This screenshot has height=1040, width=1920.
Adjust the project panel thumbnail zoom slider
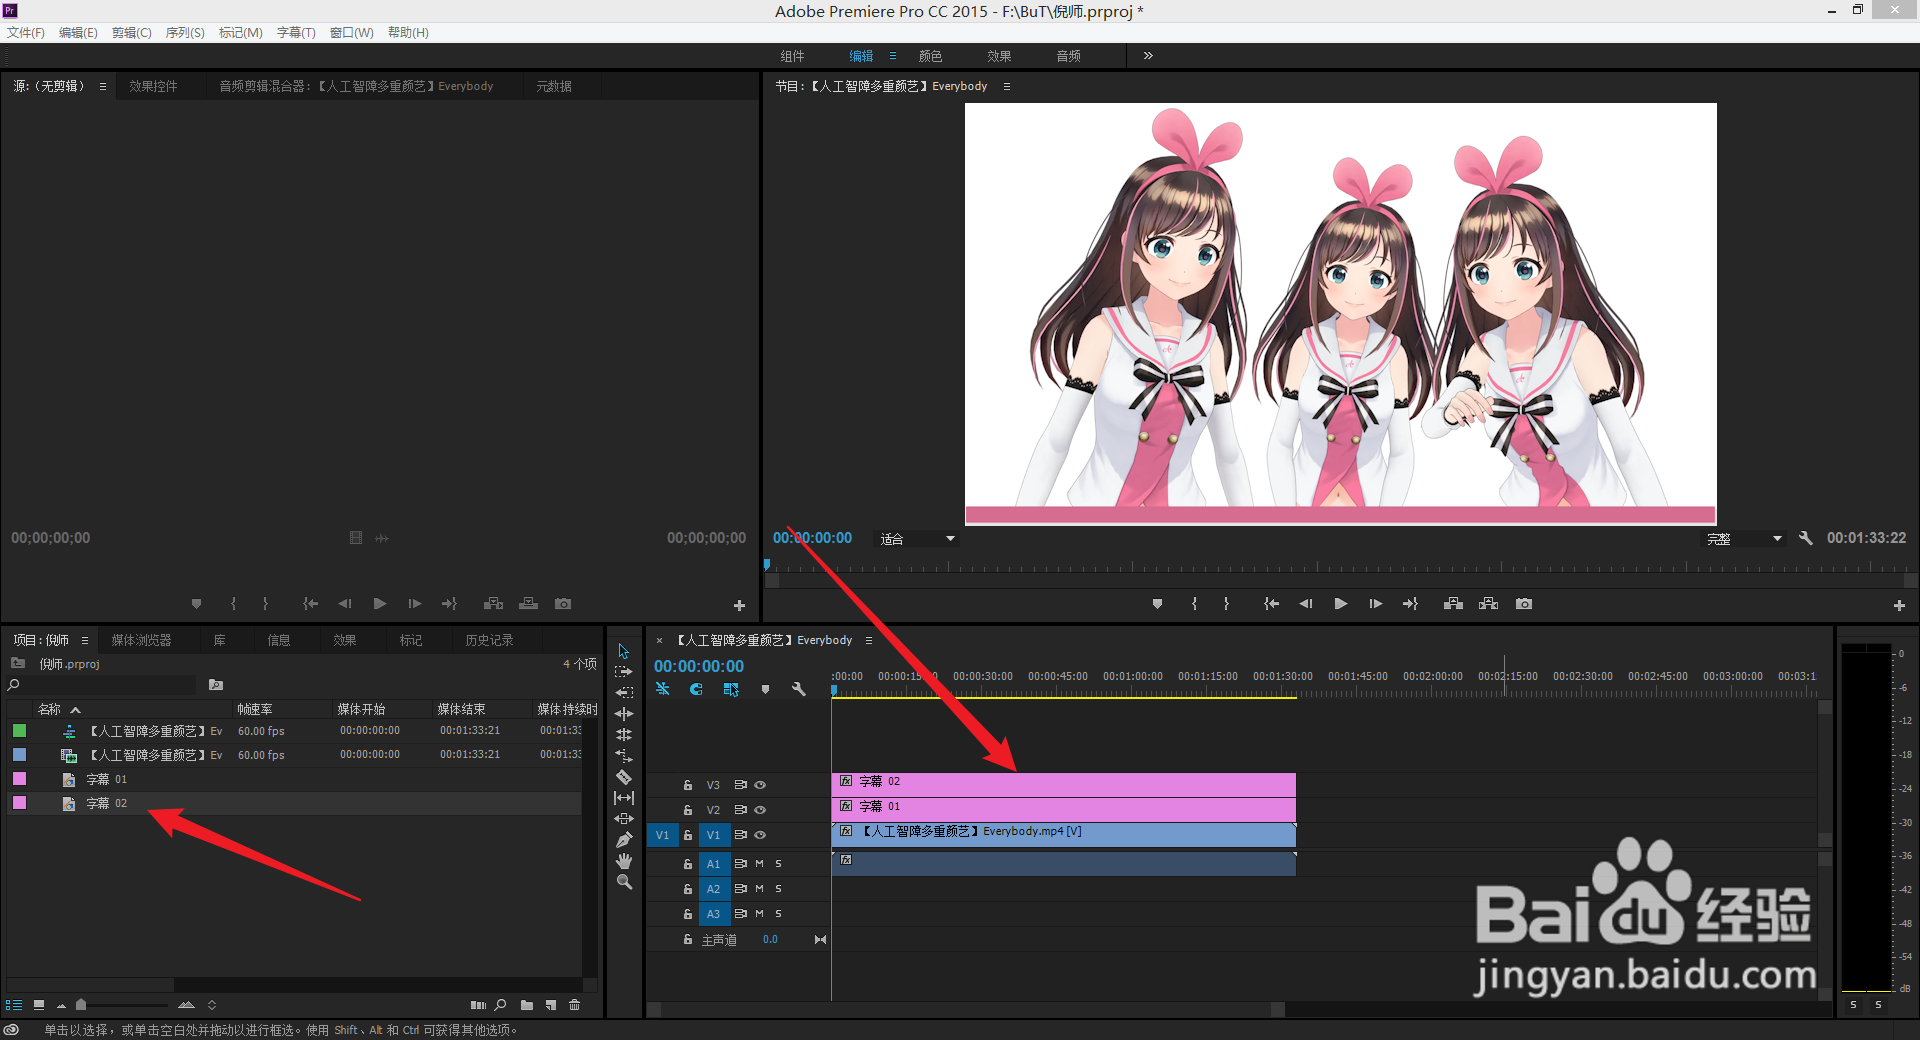click(81, 1005)
